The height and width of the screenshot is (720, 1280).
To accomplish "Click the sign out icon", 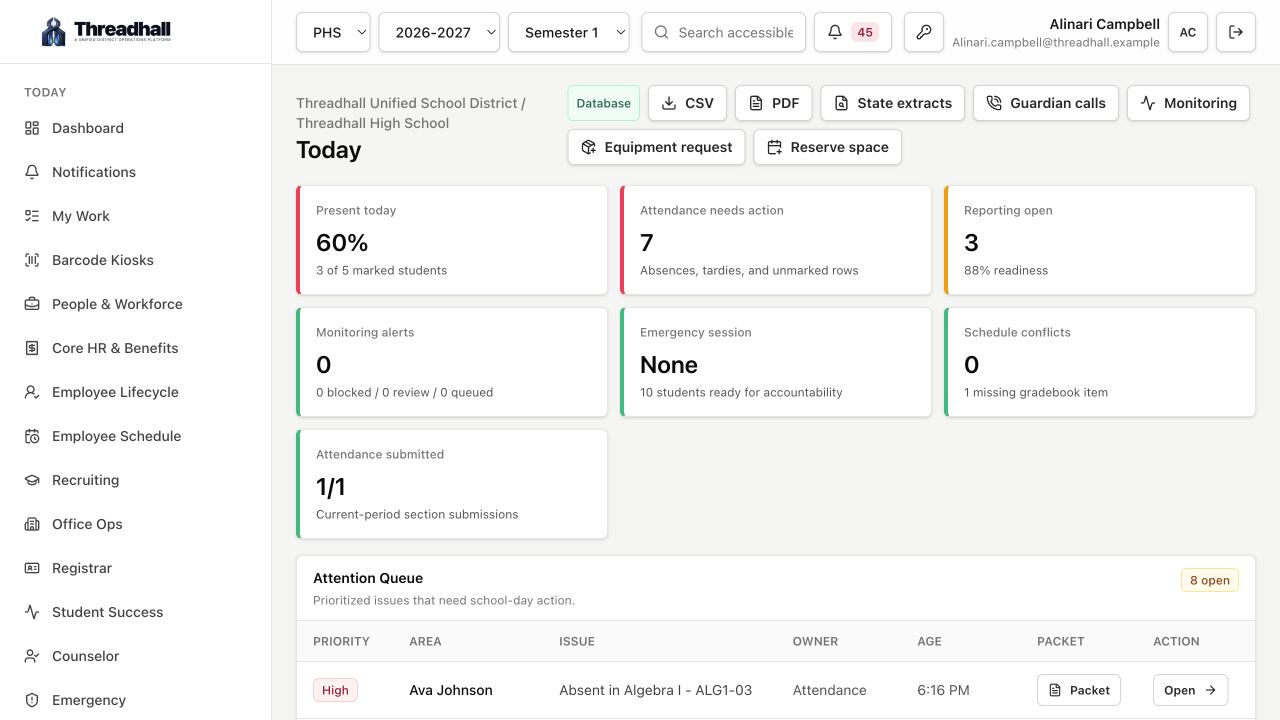I will pos(1236,32).
